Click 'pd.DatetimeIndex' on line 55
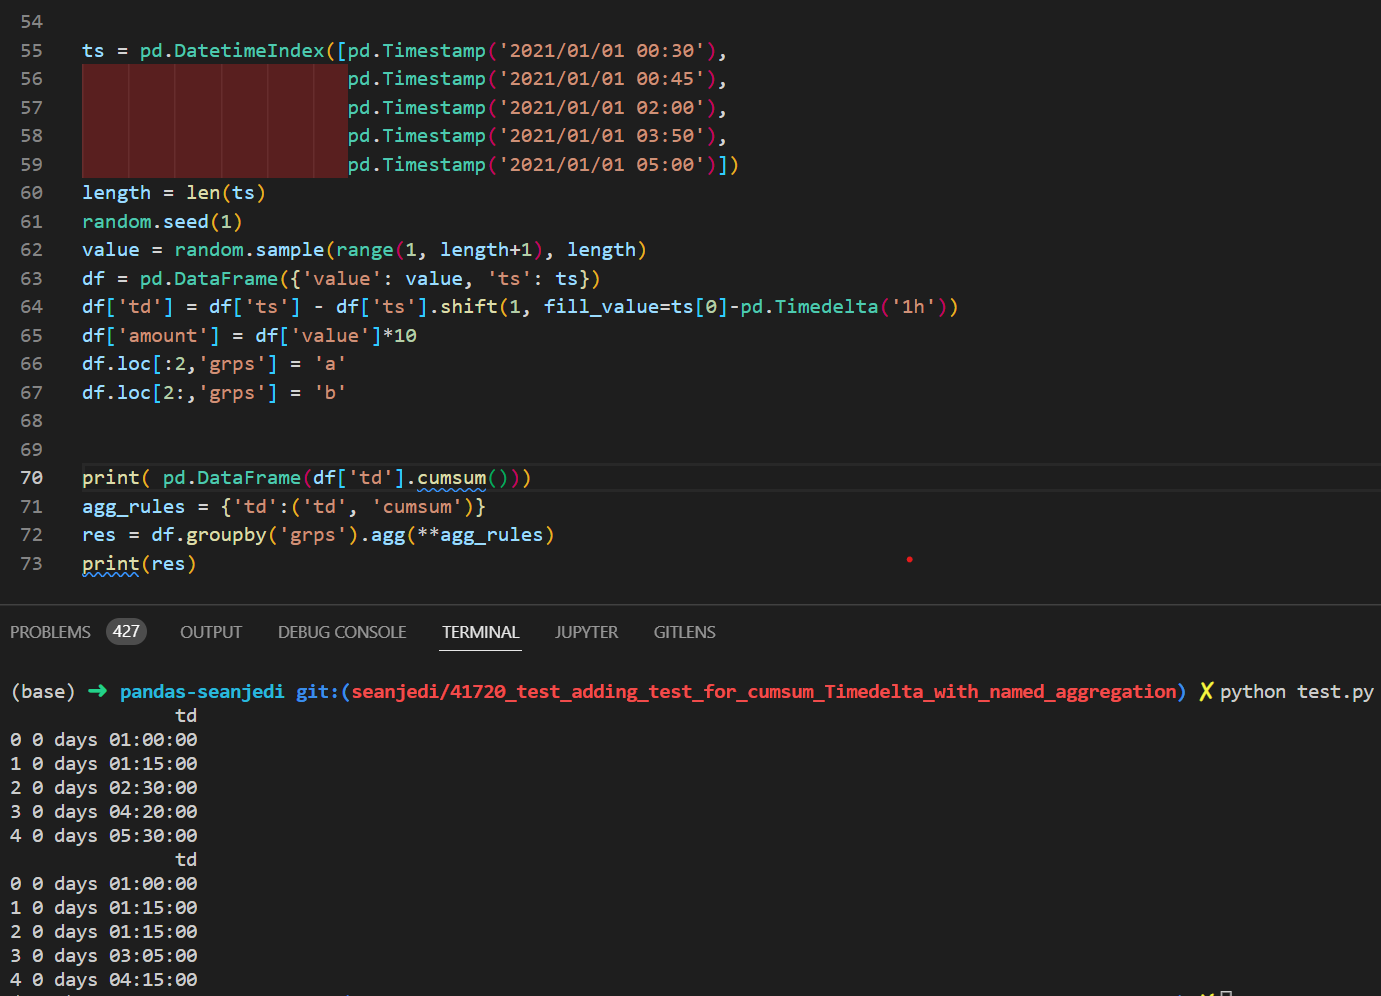1381x996 pixels. [x=232, y=51]
